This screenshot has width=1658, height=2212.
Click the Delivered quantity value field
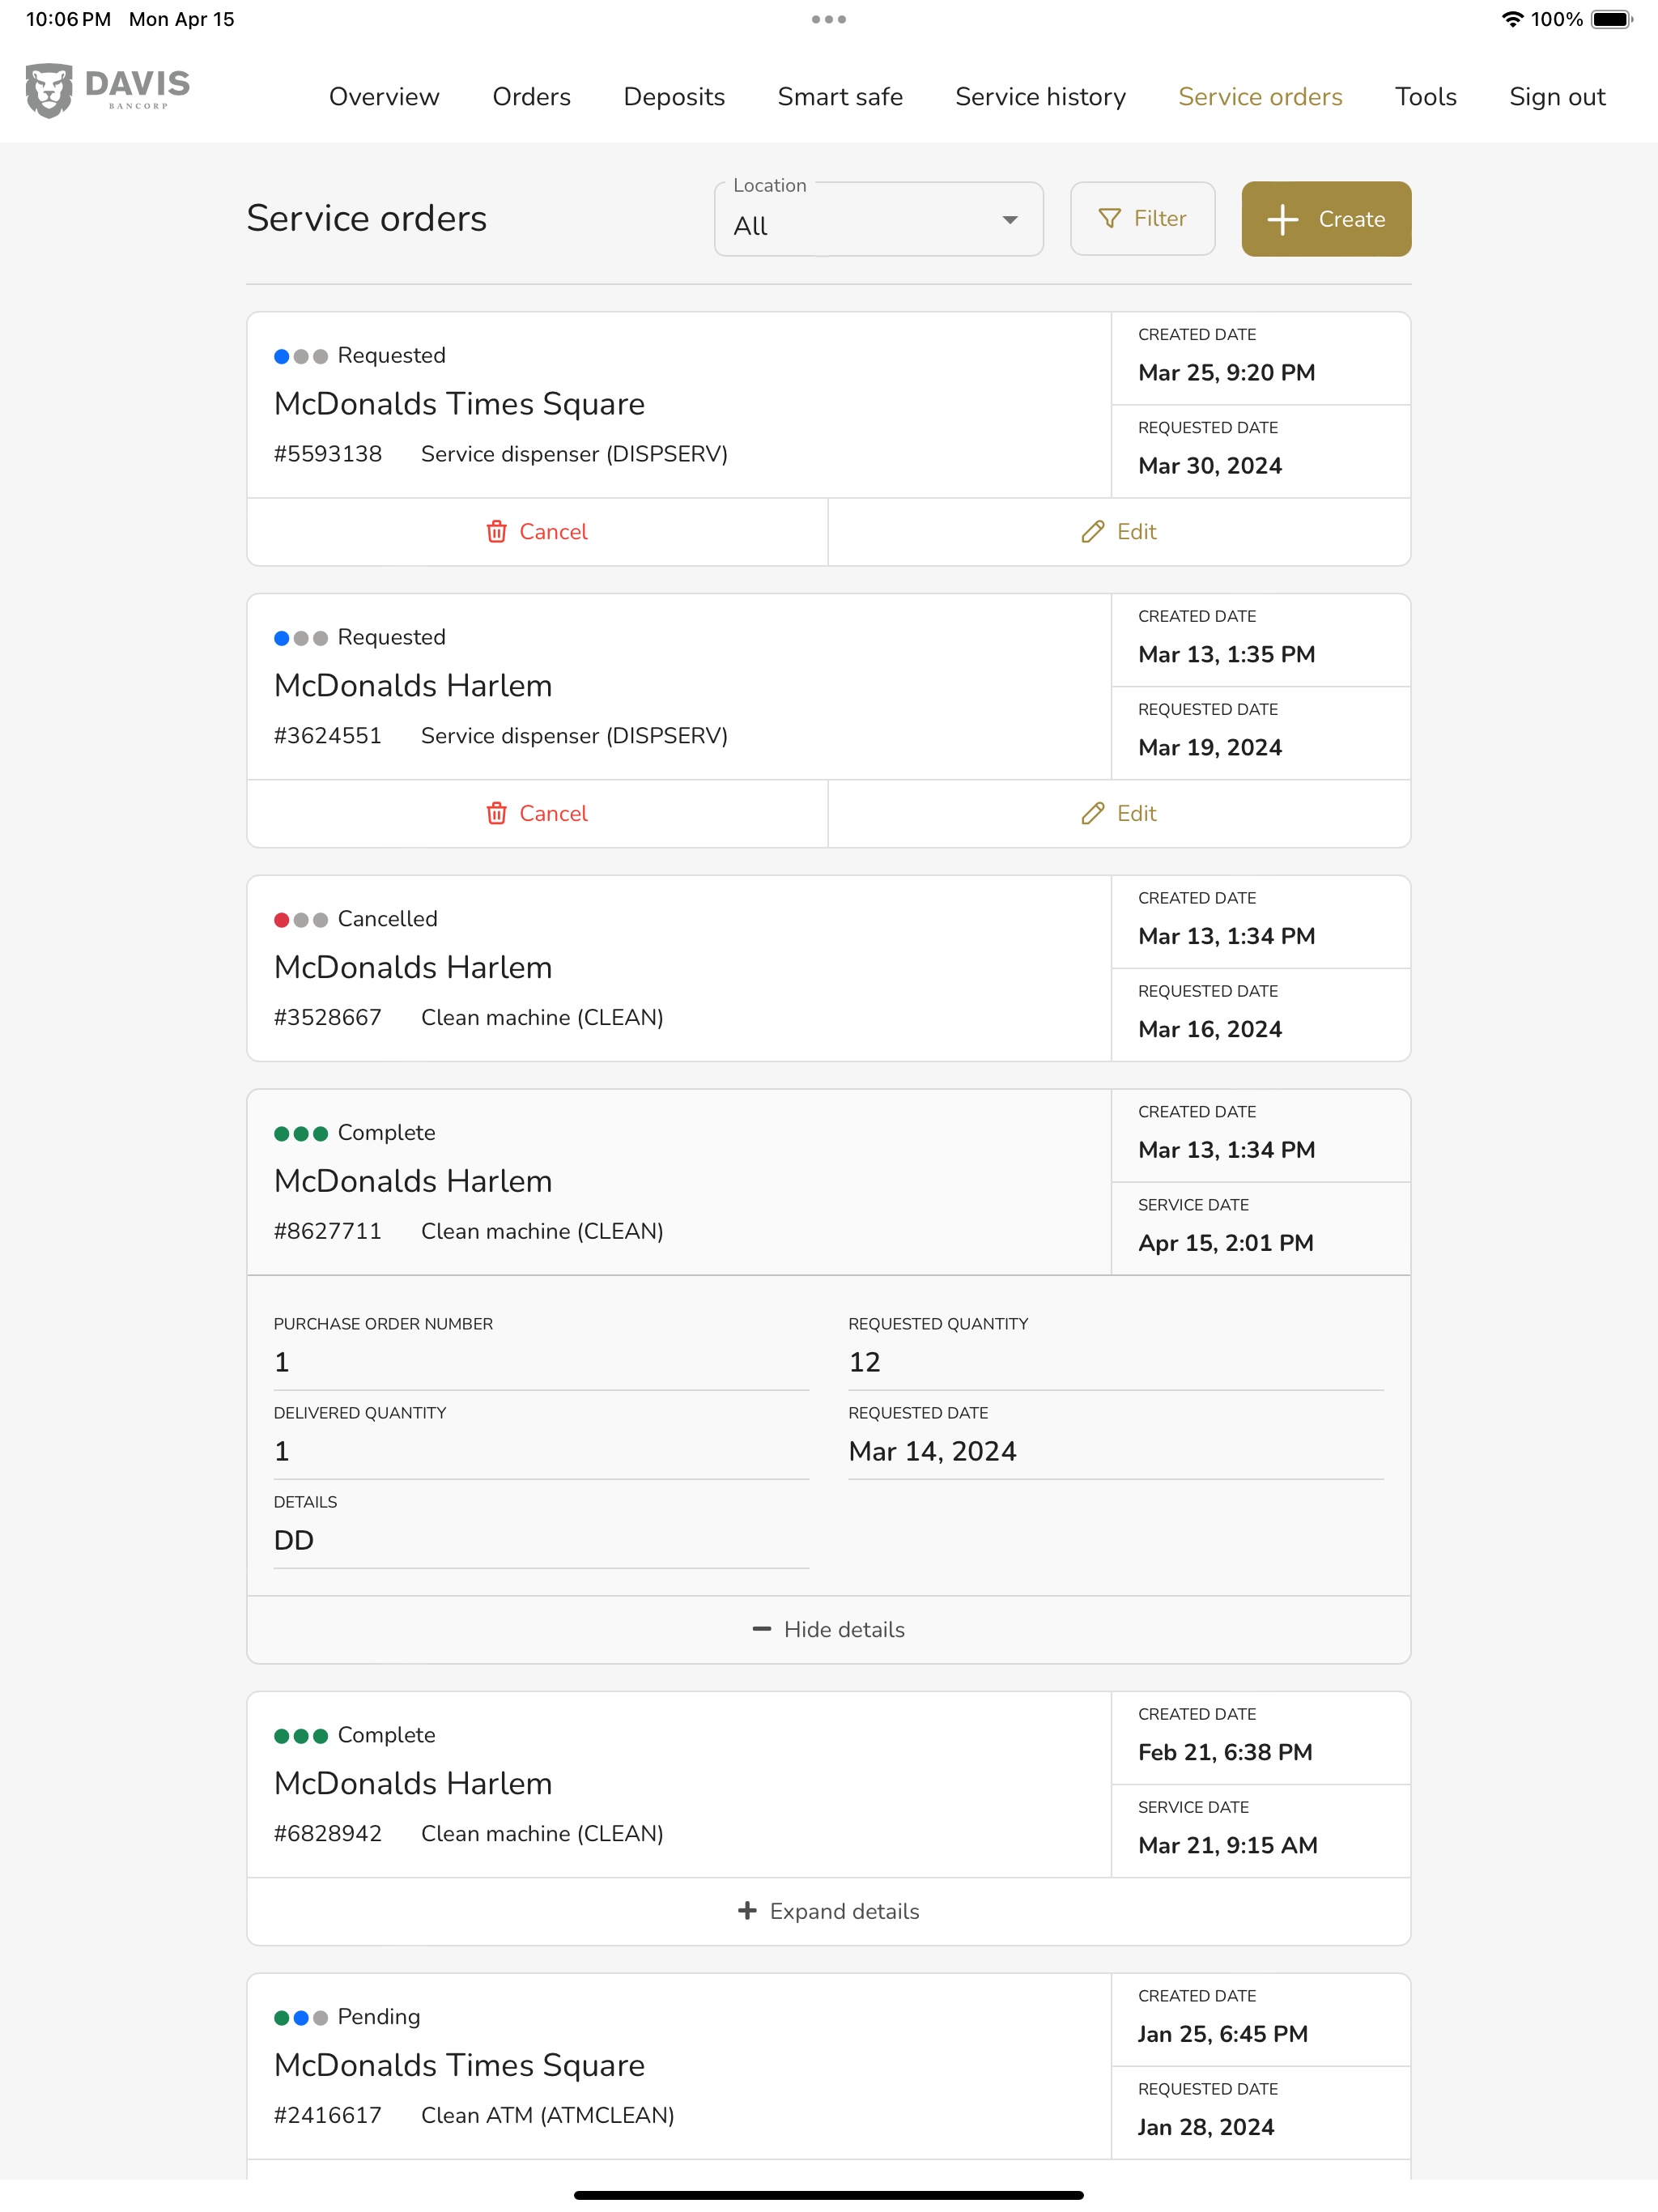point(541,1452)
